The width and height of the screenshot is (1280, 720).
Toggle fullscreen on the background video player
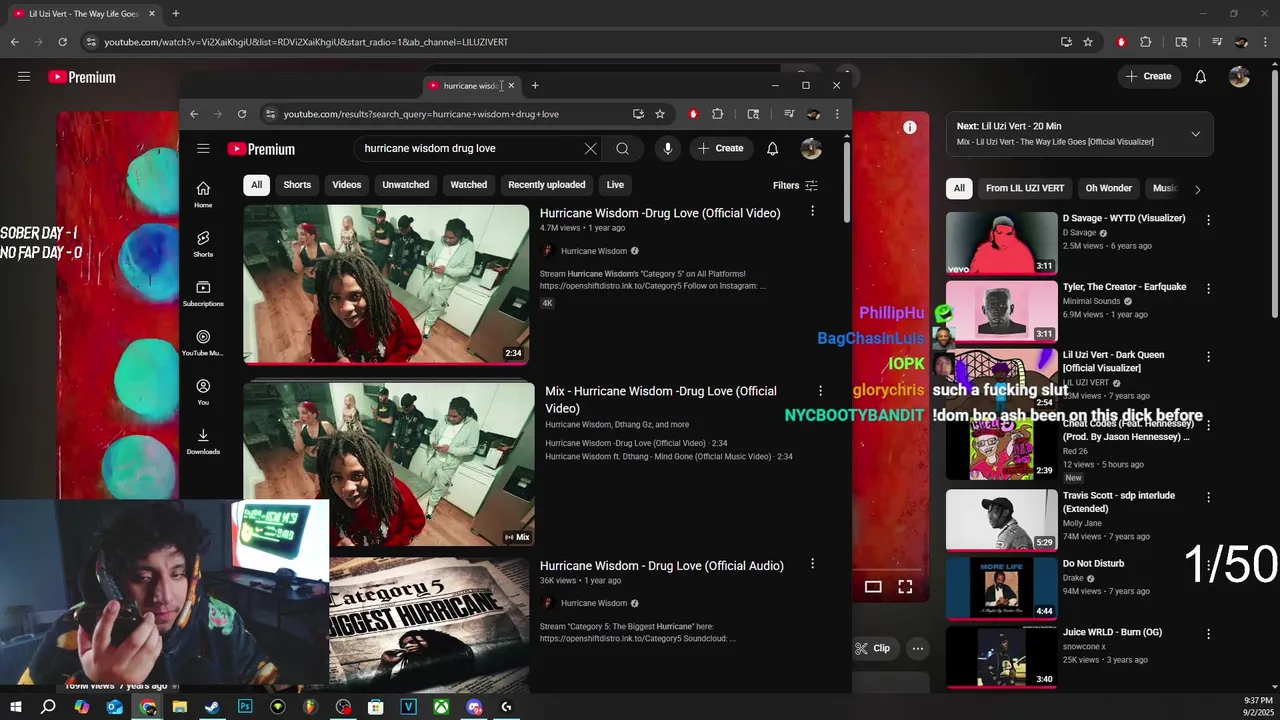[905, 587]
